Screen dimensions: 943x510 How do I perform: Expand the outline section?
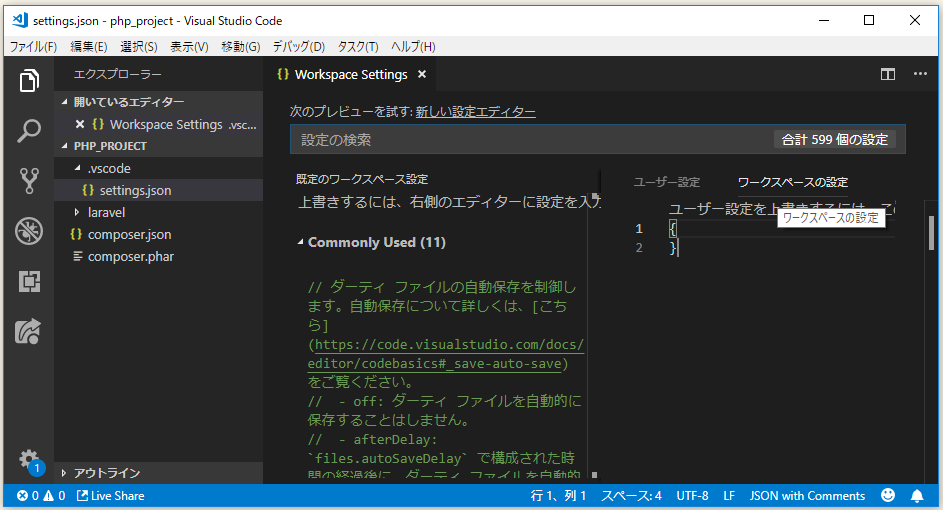click(64, 473)
